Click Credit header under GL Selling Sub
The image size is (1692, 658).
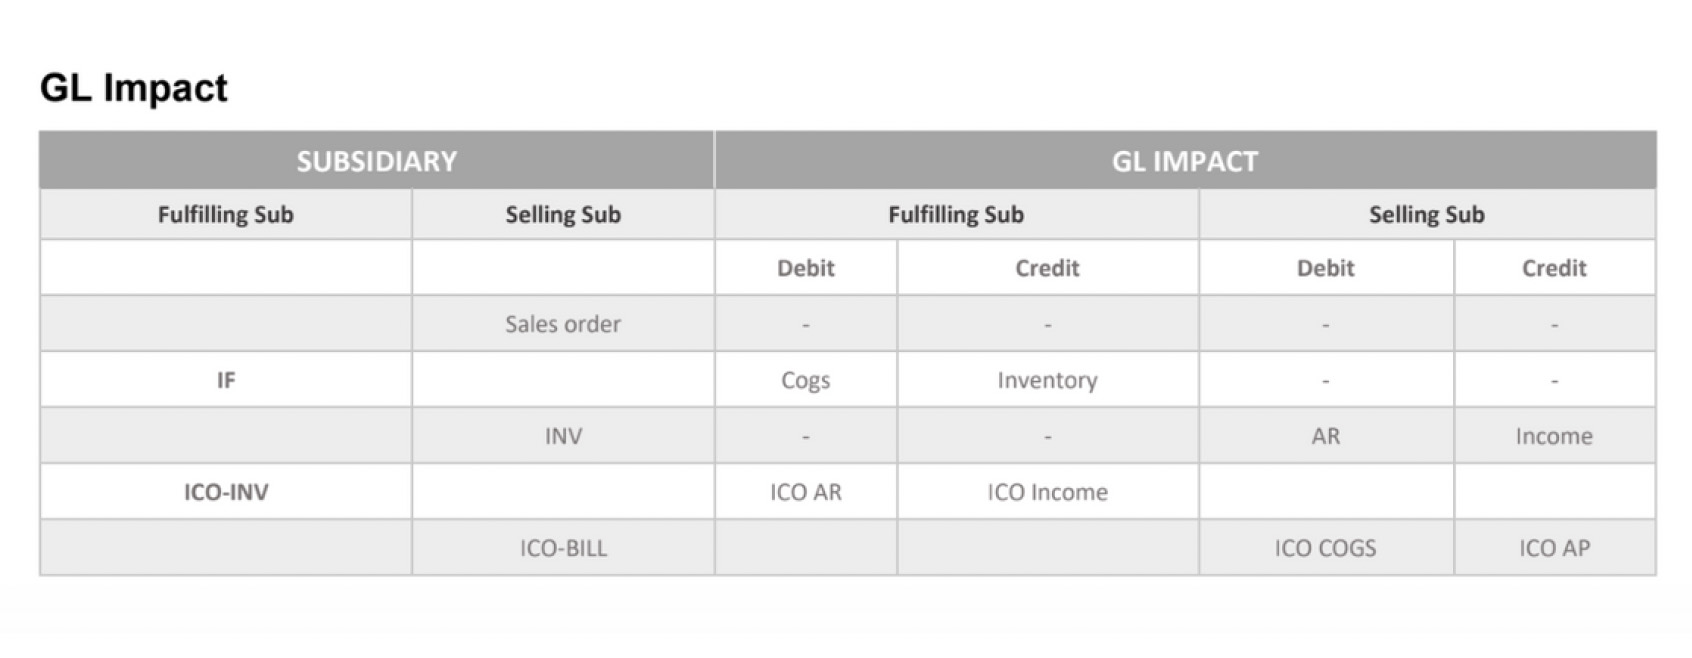pyautogui.click(x=1554, y=268)
